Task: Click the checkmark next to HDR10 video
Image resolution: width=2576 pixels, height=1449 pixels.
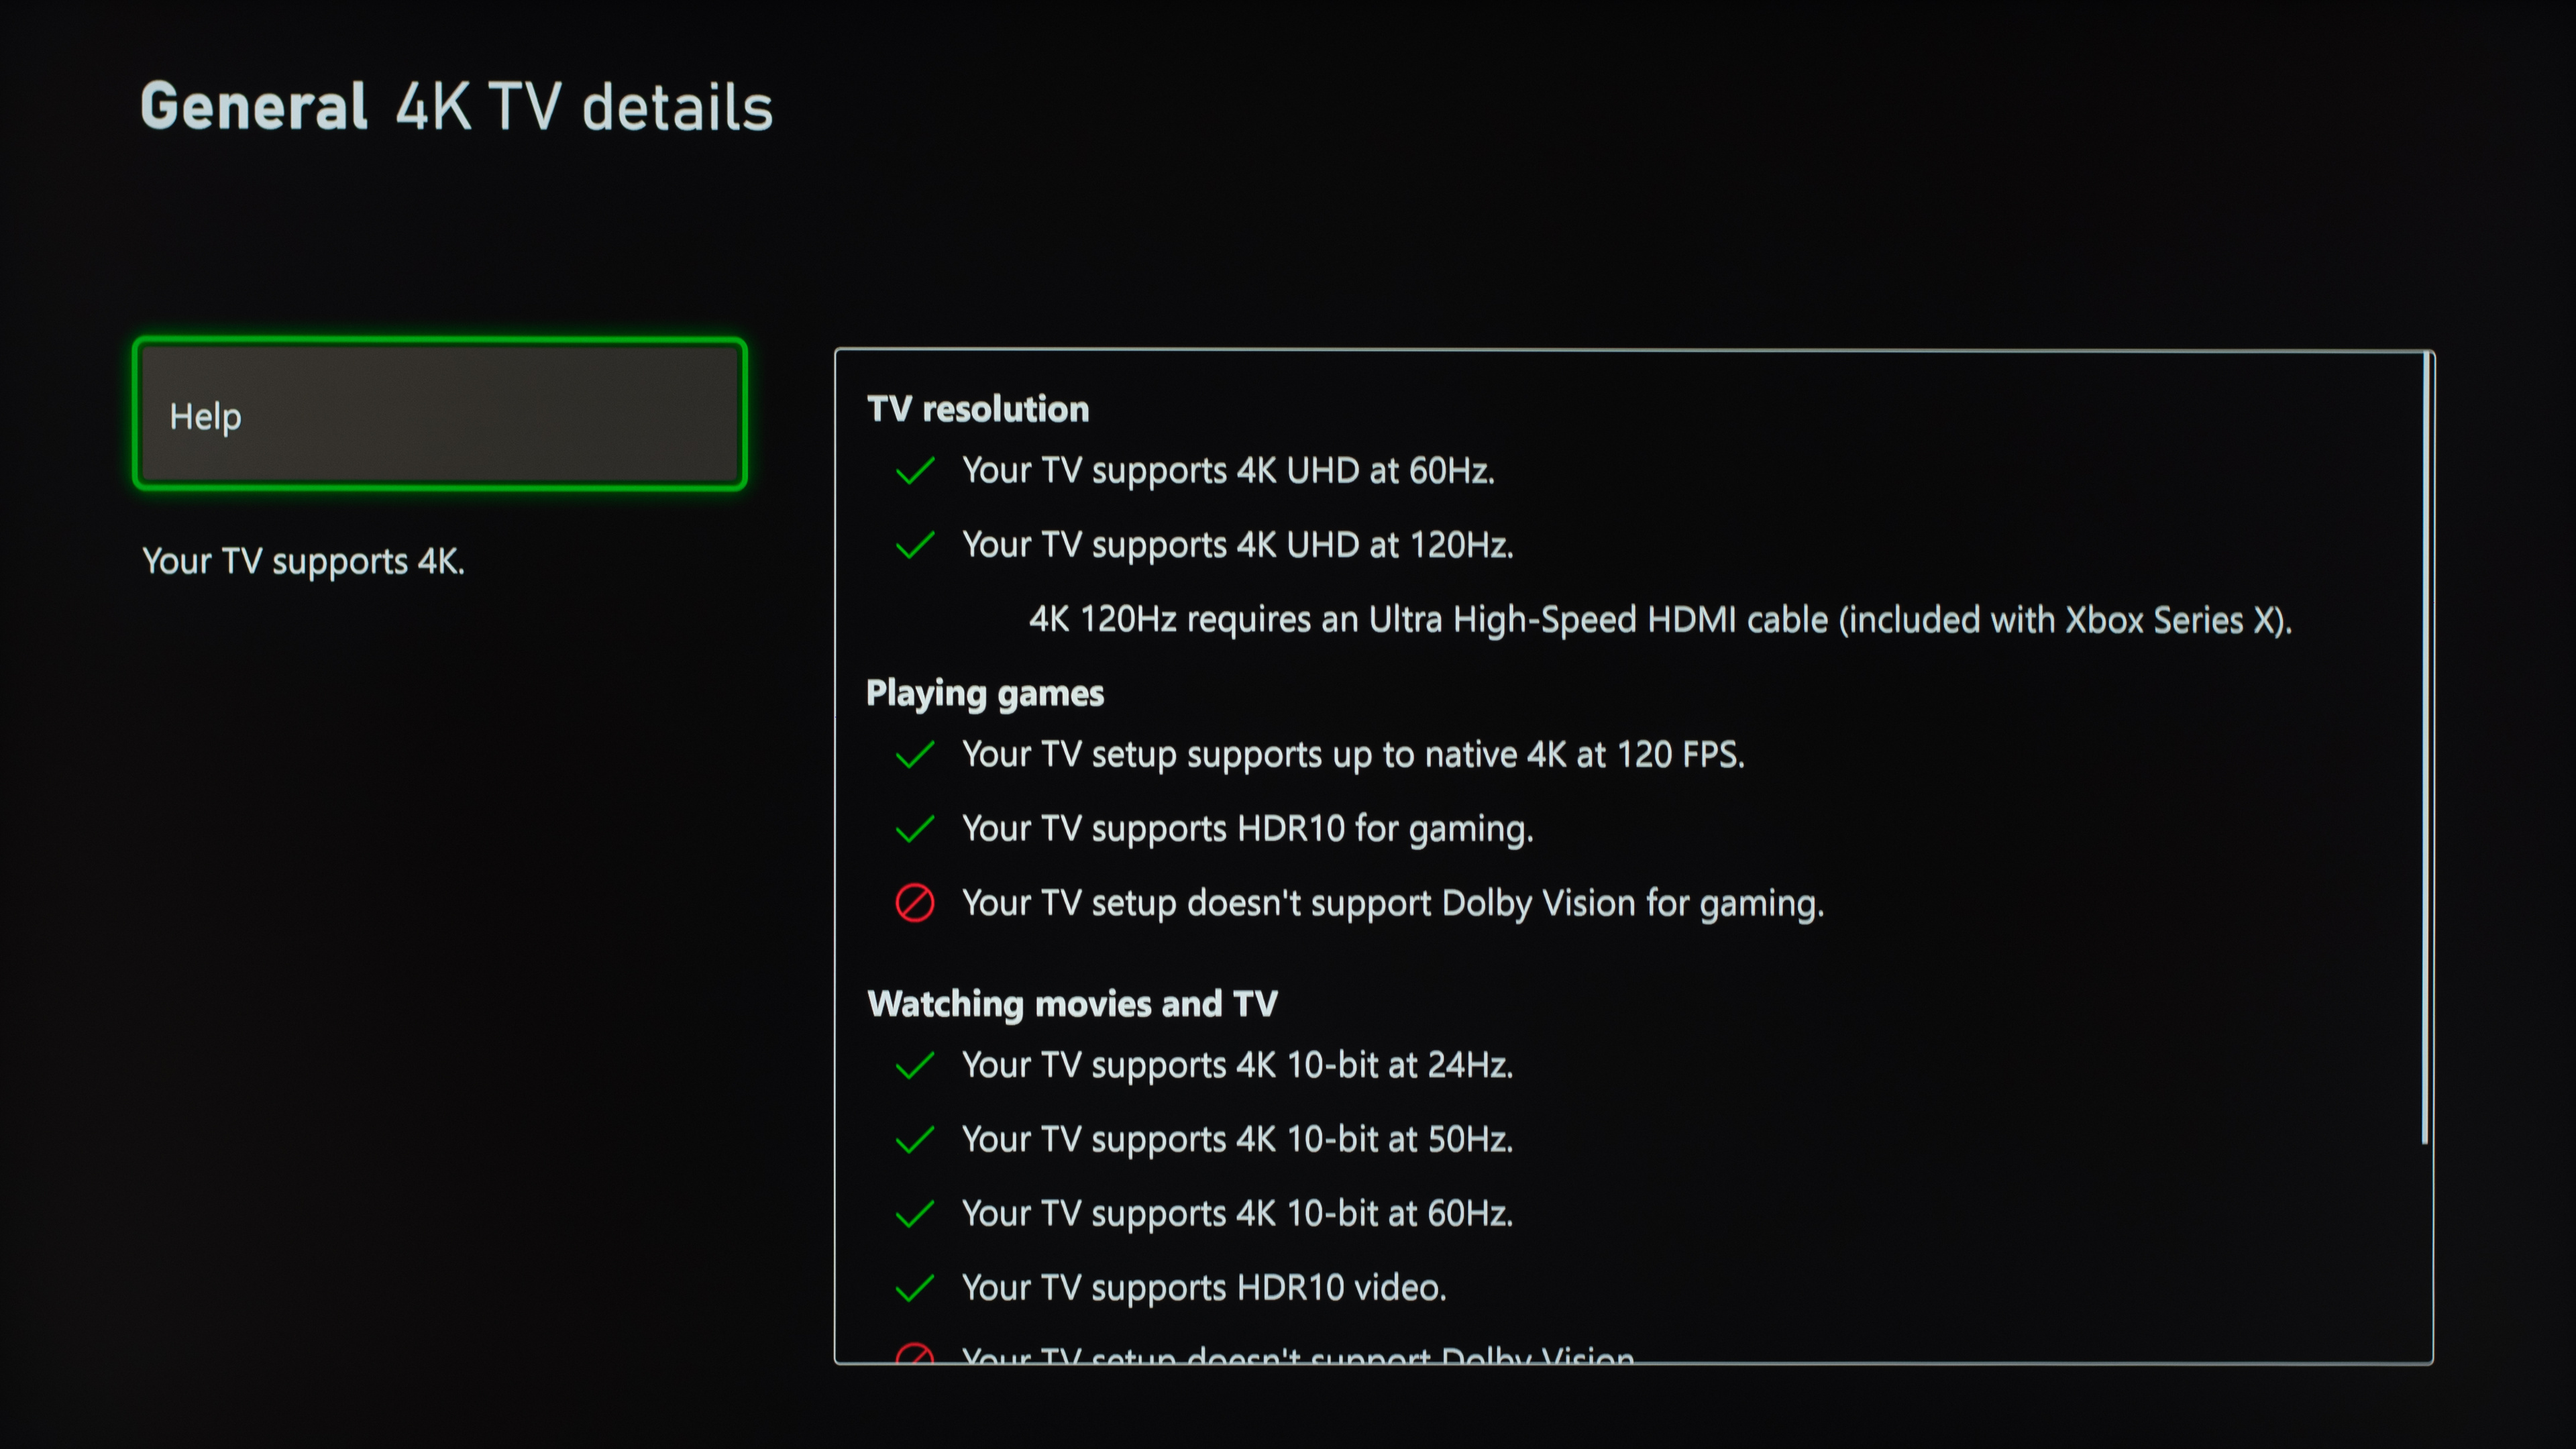Action: pyautogui.click(x=915, y=1288)
